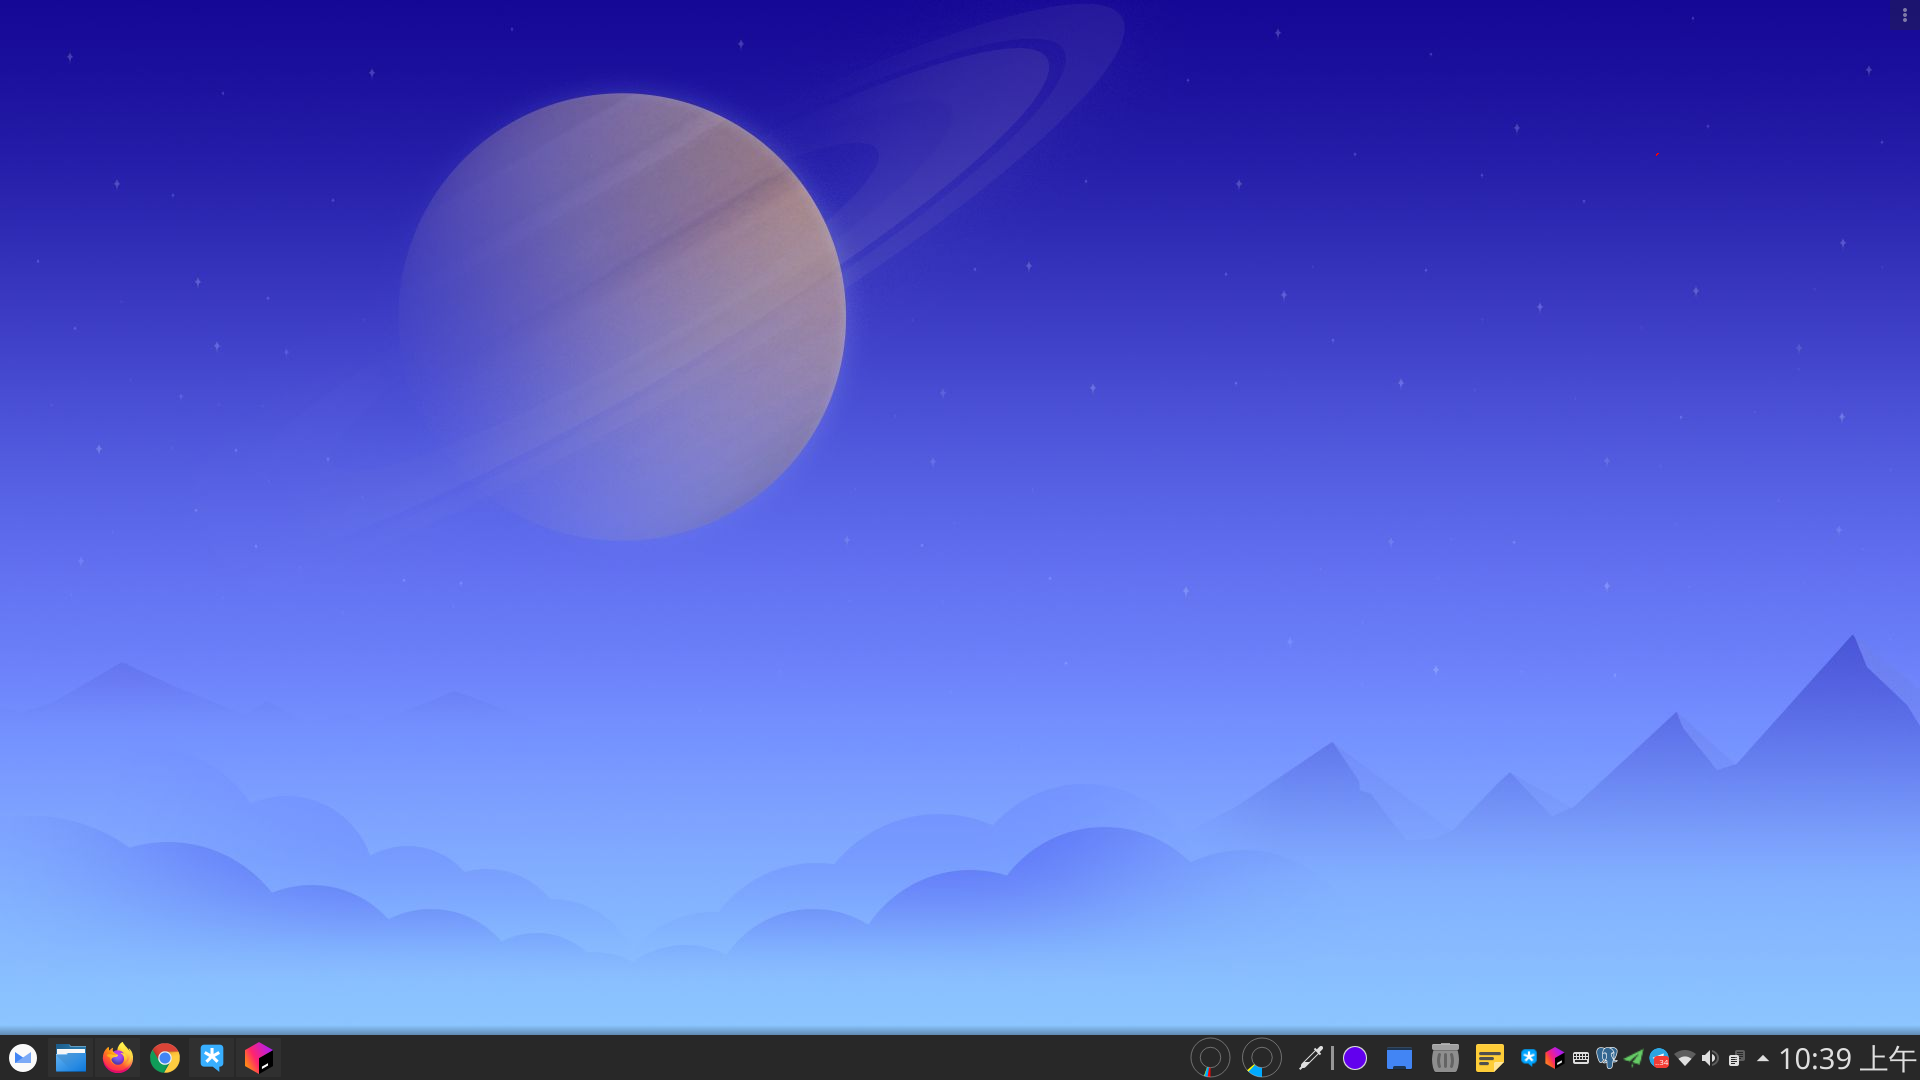Open the mail client from the taskbar
This screenshot has height=1080, width=1920.
22,1057
